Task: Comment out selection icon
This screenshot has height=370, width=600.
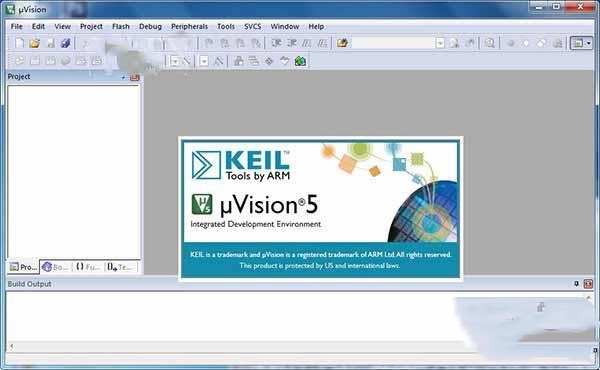Action: (307, 43)
